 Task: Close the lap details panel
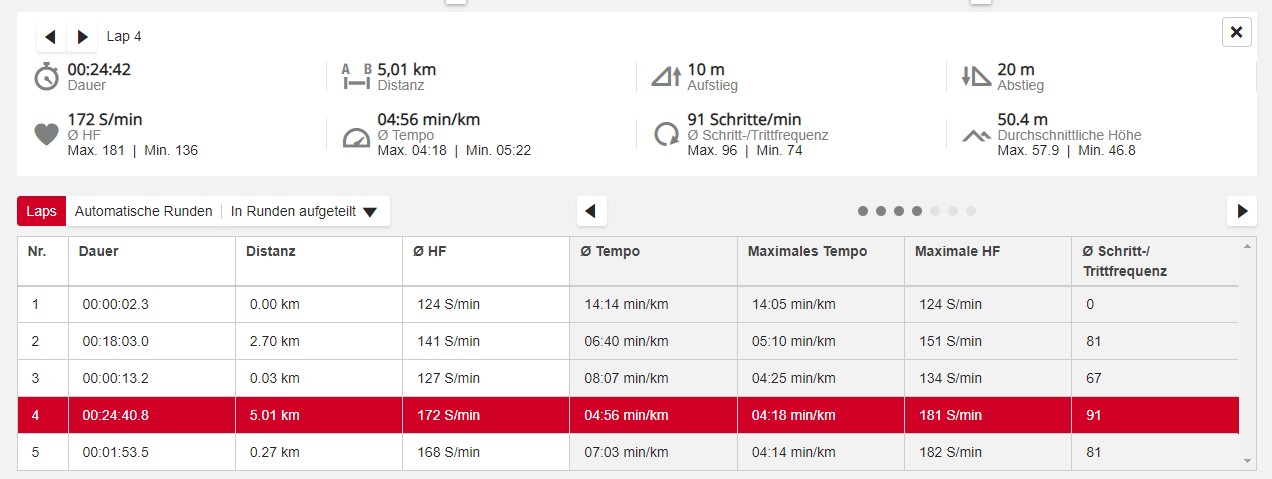click(x=1236, y=33)
